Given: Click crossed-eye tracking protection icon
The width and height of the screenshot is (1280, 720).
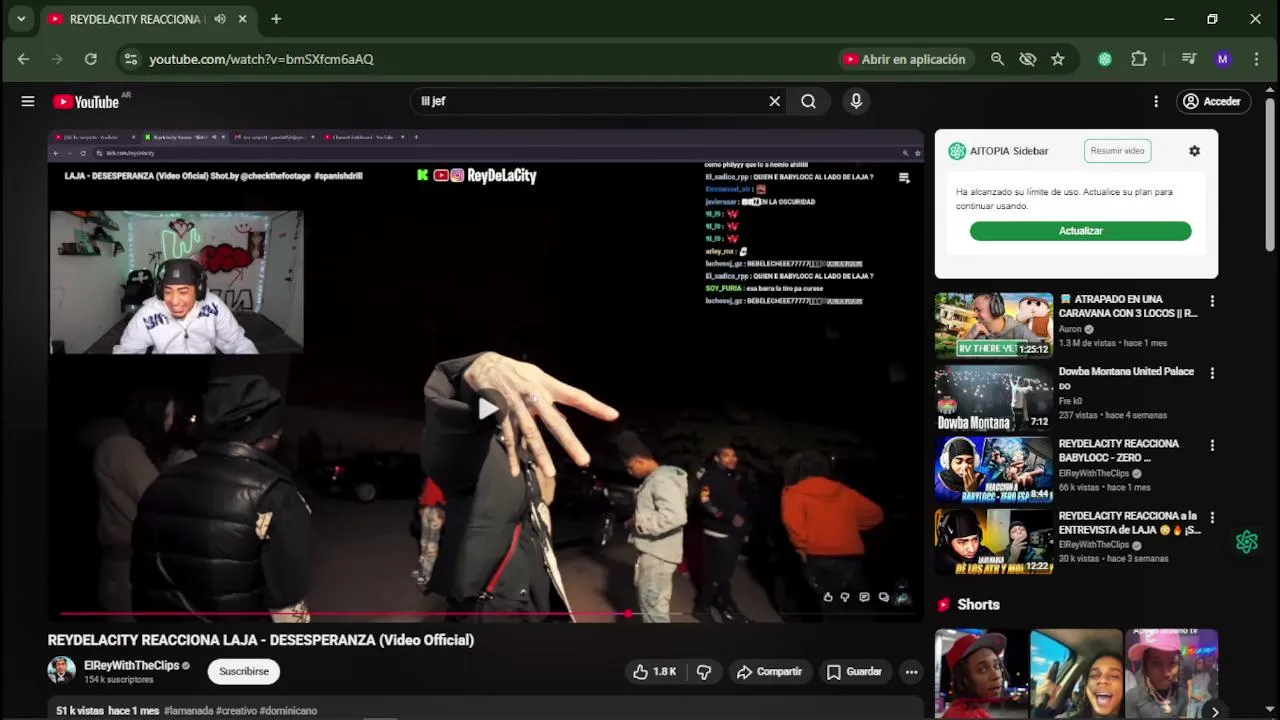Looking at the screenshot, I should 1027,59.
